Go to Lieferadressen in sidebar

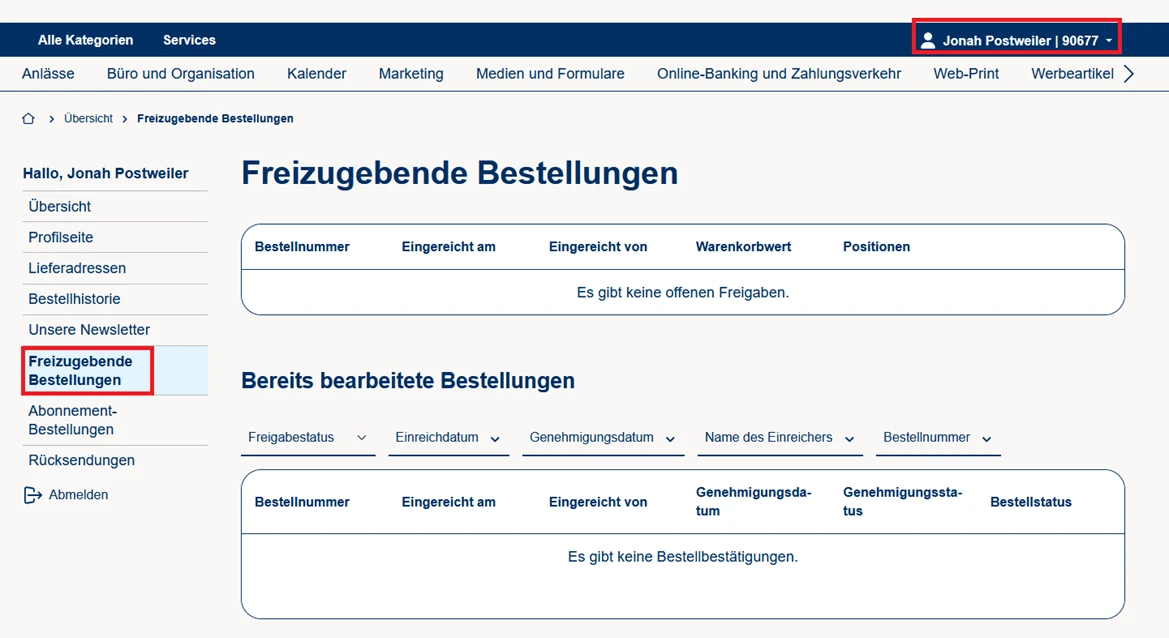click(x=77, y=268)
